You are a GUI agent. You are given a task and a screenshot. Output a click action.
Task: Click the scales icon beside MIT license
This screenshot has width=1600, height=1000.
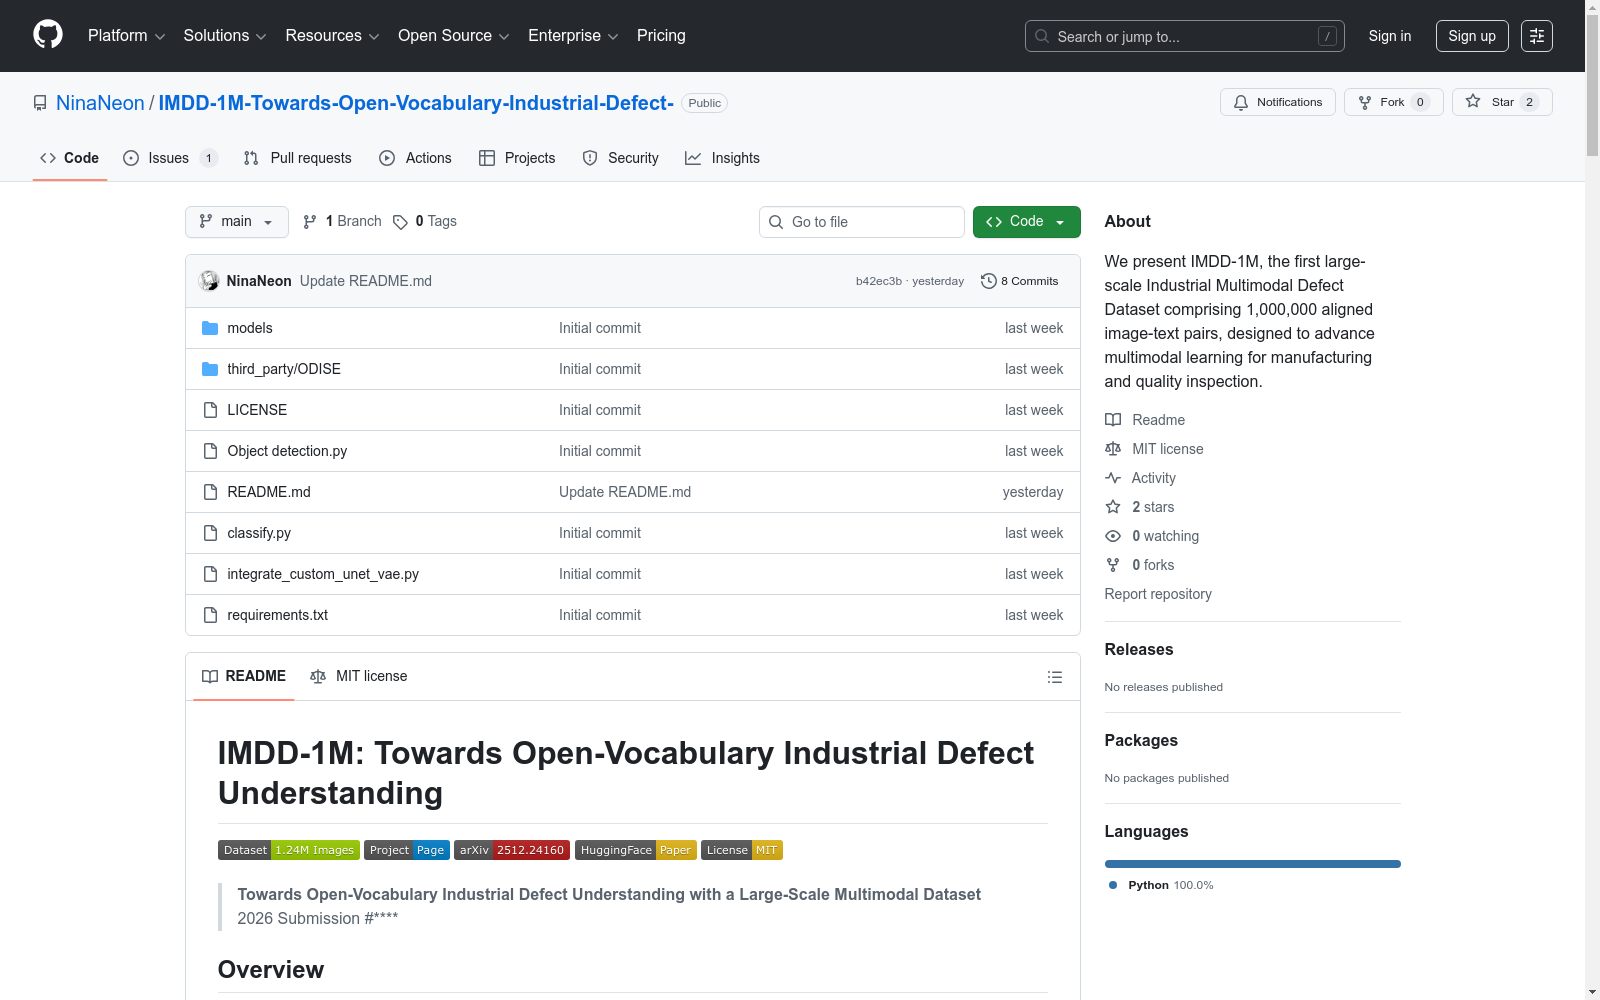coord(1113,449)
